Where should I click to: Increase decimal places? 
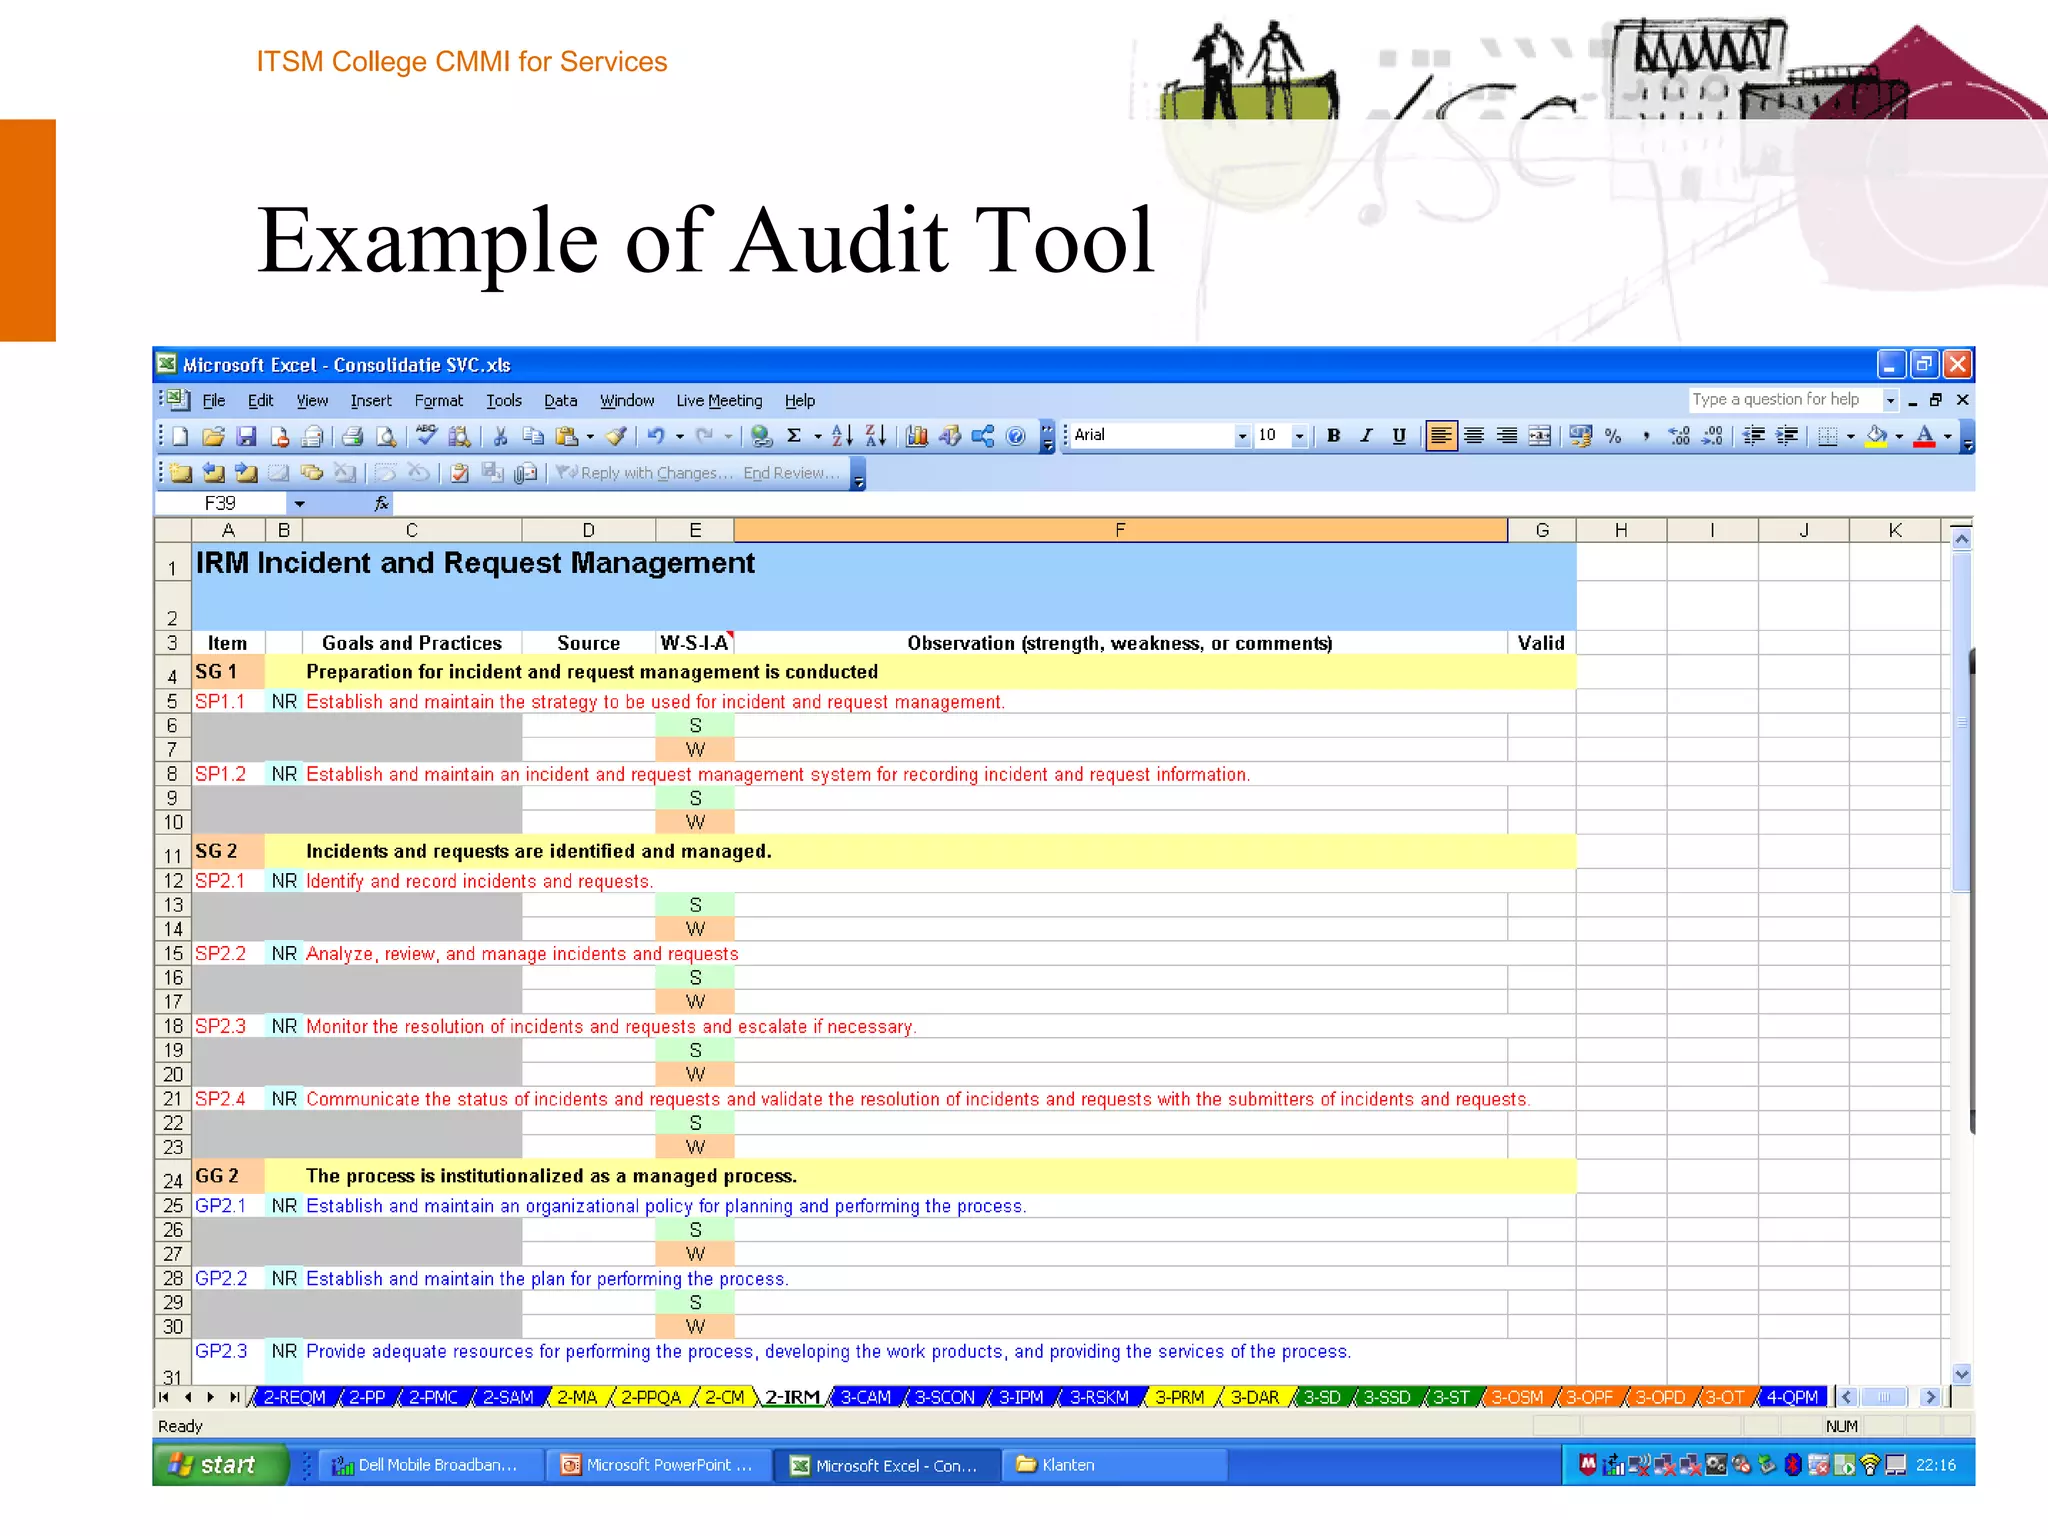pos(1679,436)
